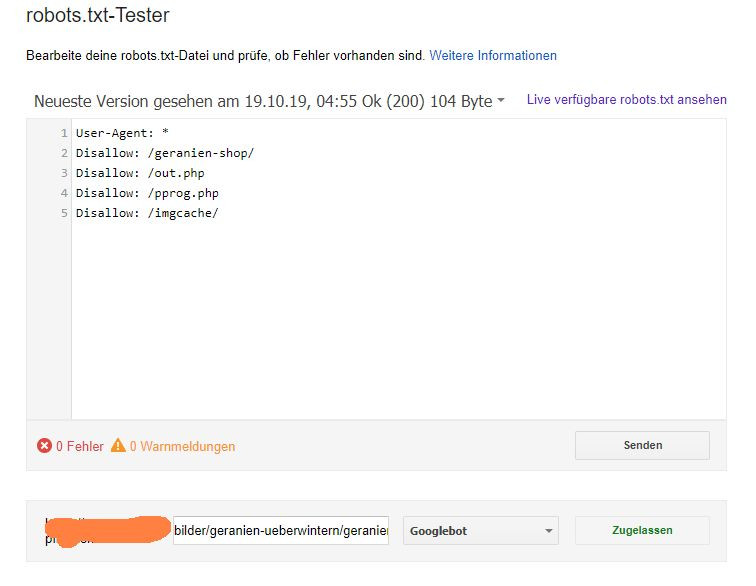Image resolution: width=756 pixels, height=586 pixels.
Task: Click line number 1 in the gutter
Action: coord(64,133)
